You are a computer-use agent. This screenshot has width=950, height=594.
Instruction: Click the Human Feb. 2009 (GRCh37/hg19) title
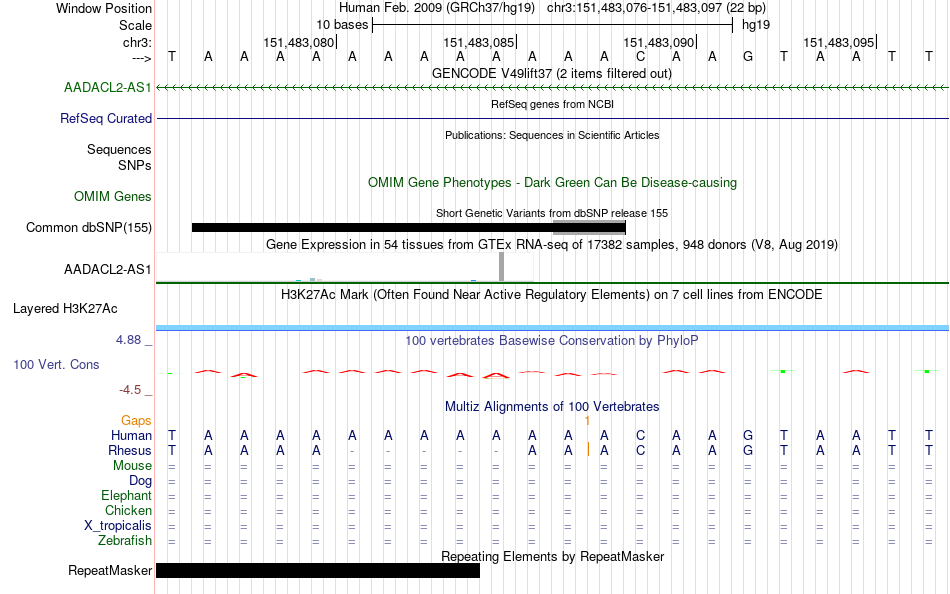point(437,8)
